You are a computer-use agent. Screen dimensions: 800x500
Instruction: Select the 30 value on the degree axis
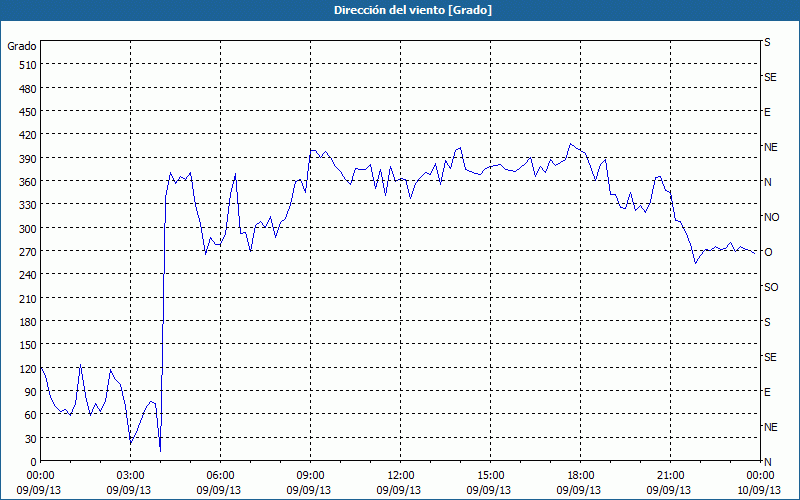pos(31,439)
